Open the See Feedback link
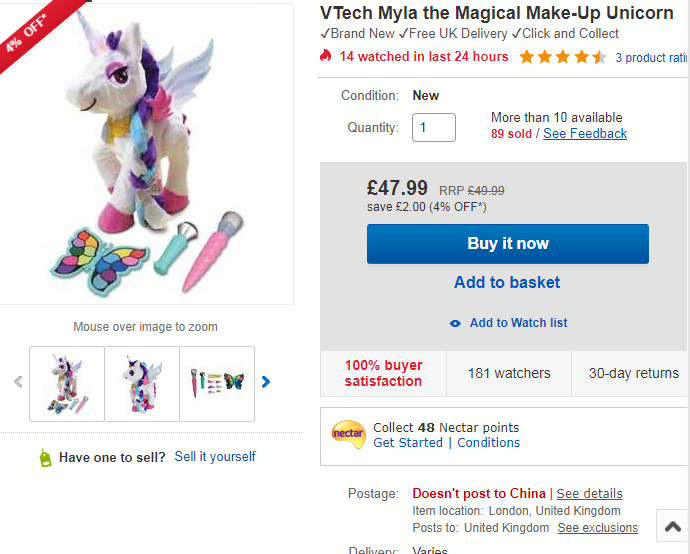The height and width of the screenshot is (554, 690). 585,134
